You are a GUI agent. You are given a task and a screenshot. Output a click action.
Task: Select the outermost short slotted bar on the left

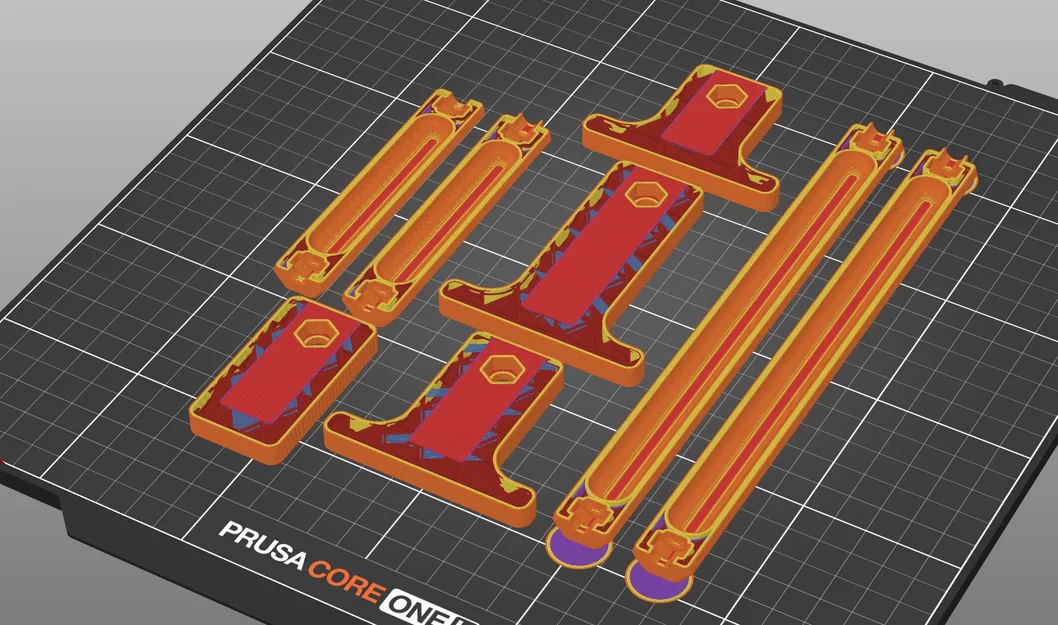click(380, 191)
